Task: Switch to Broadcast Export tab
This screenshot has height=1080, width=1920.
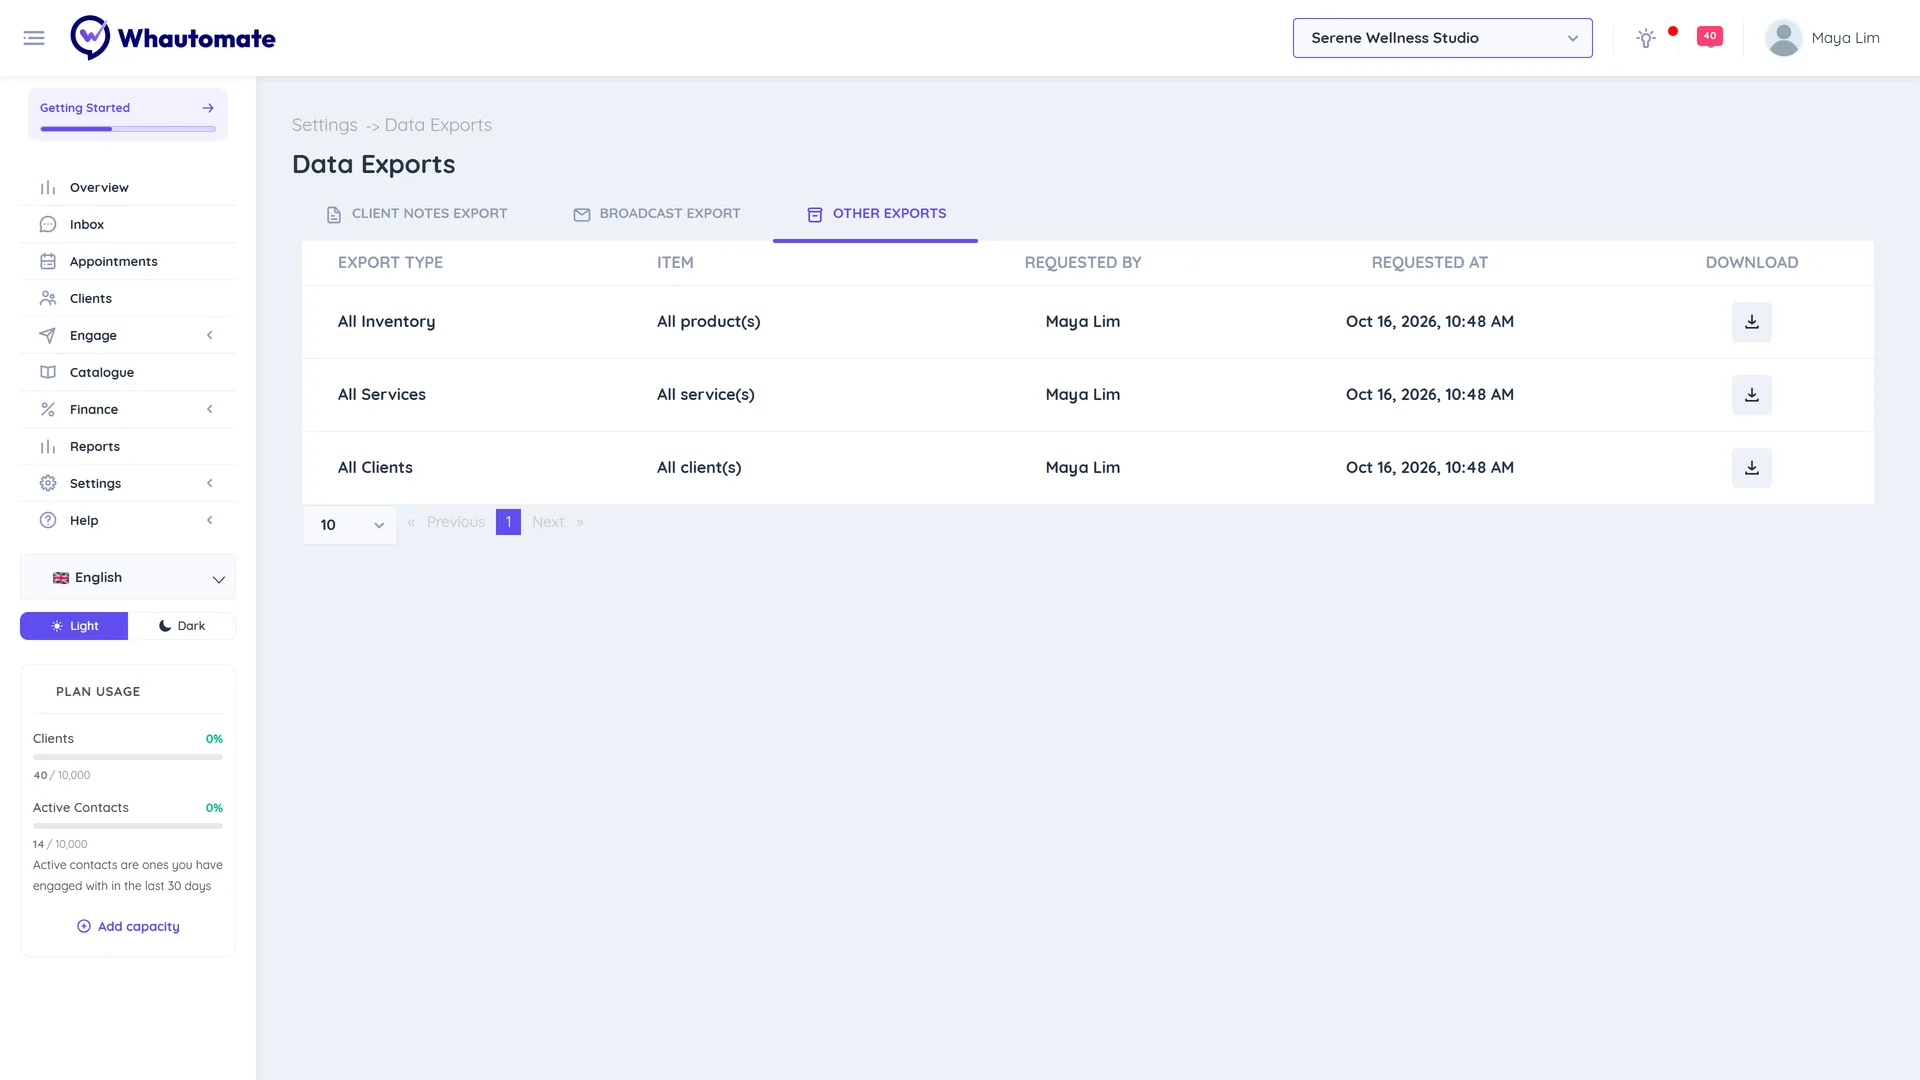Action: [657, 214]
